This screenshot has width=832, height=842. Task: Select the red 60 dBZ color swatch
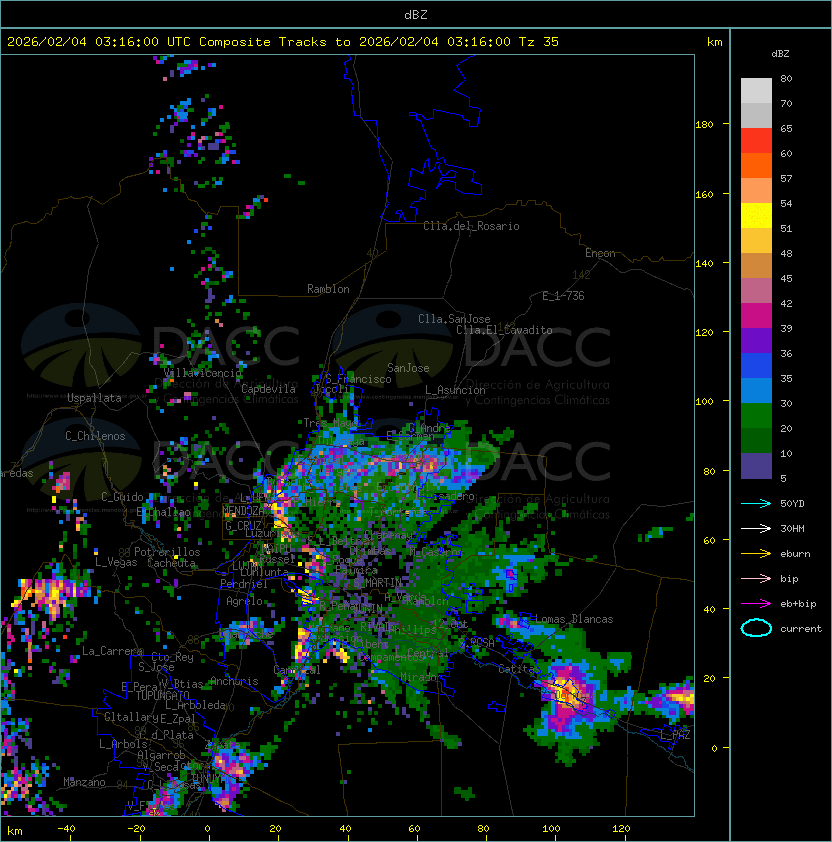click(x=756, y=141)
